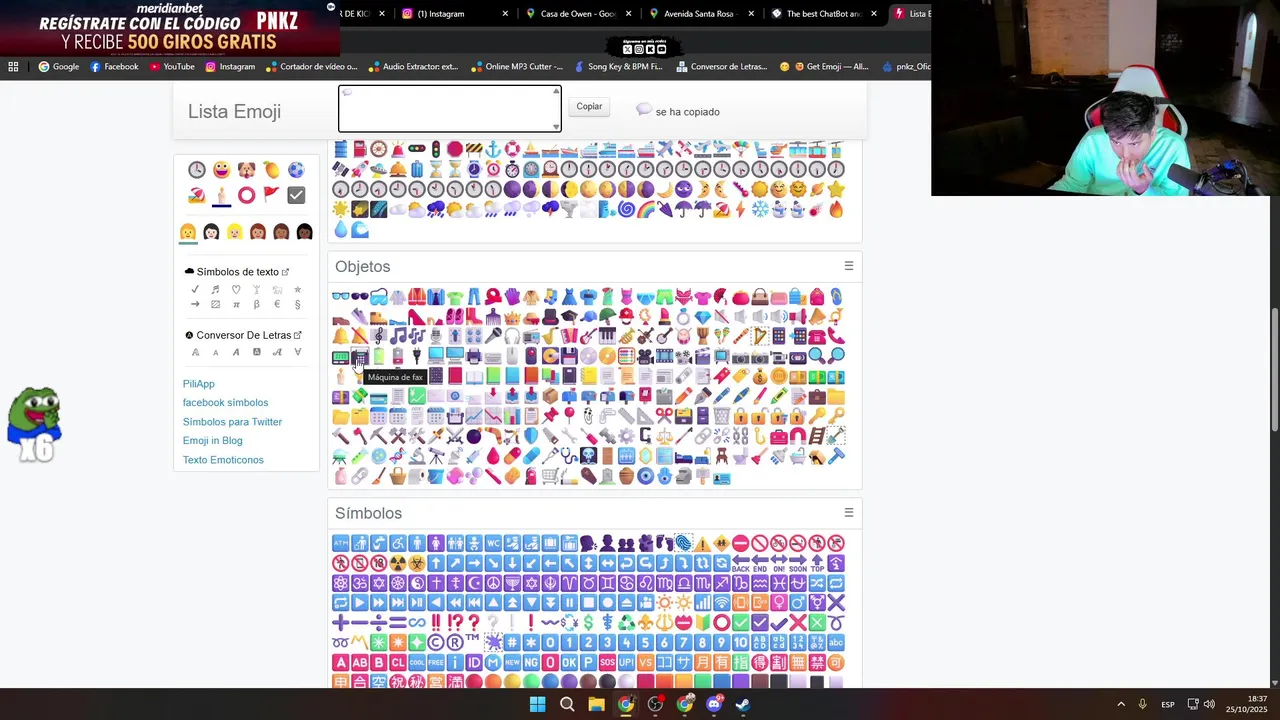Focus the emoji text box
The width and height of the screenshot is (1280, 720).
pyautogui.click(x=450, y=108)
